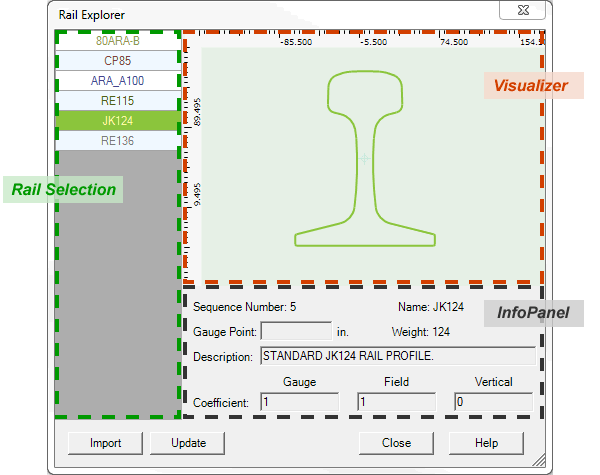Click the highlighted JK124 rail entry

pos(117,121)
